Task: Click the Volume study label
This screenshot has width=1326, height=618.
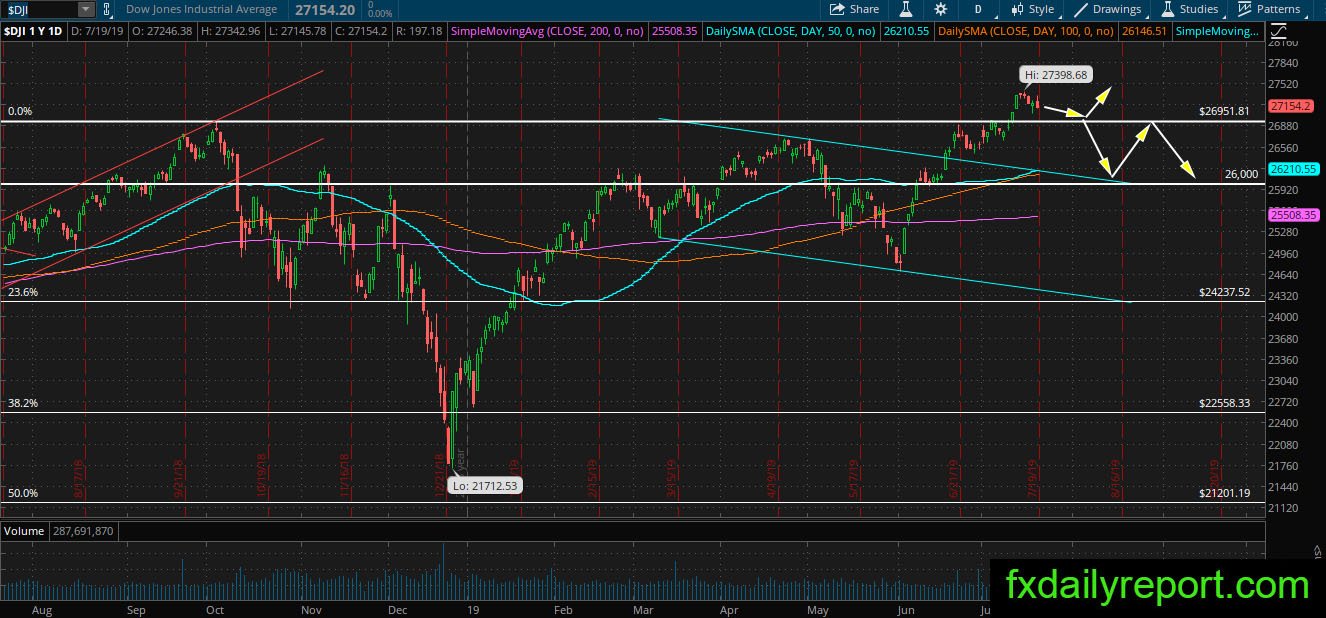Action: (24, 531)
